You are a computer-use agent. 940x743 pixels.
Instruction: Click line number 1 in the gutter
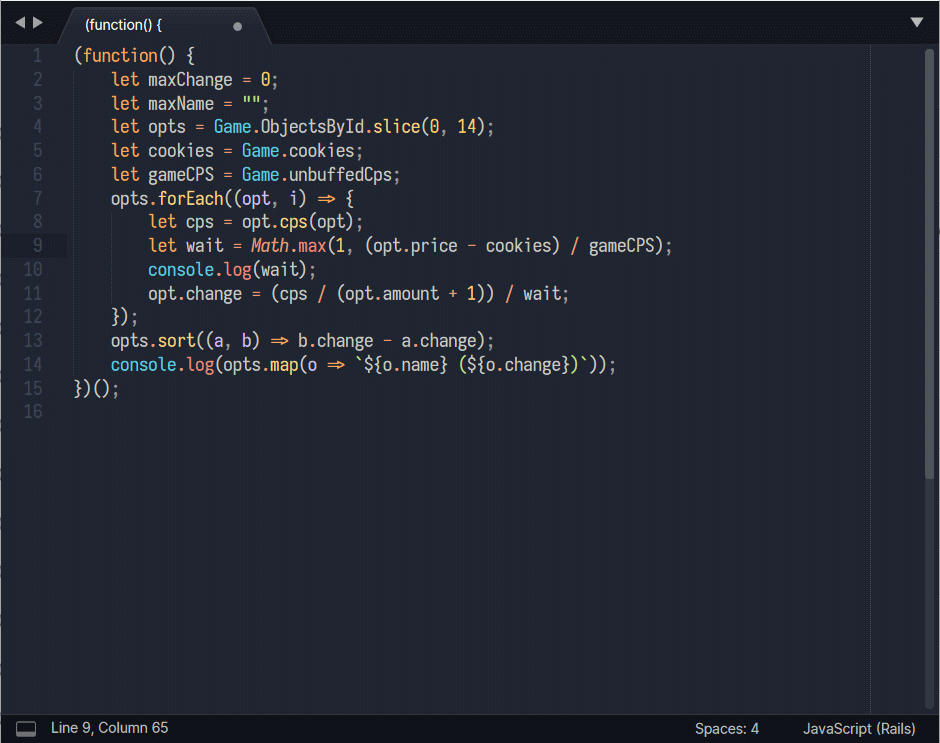click(37, 56)
